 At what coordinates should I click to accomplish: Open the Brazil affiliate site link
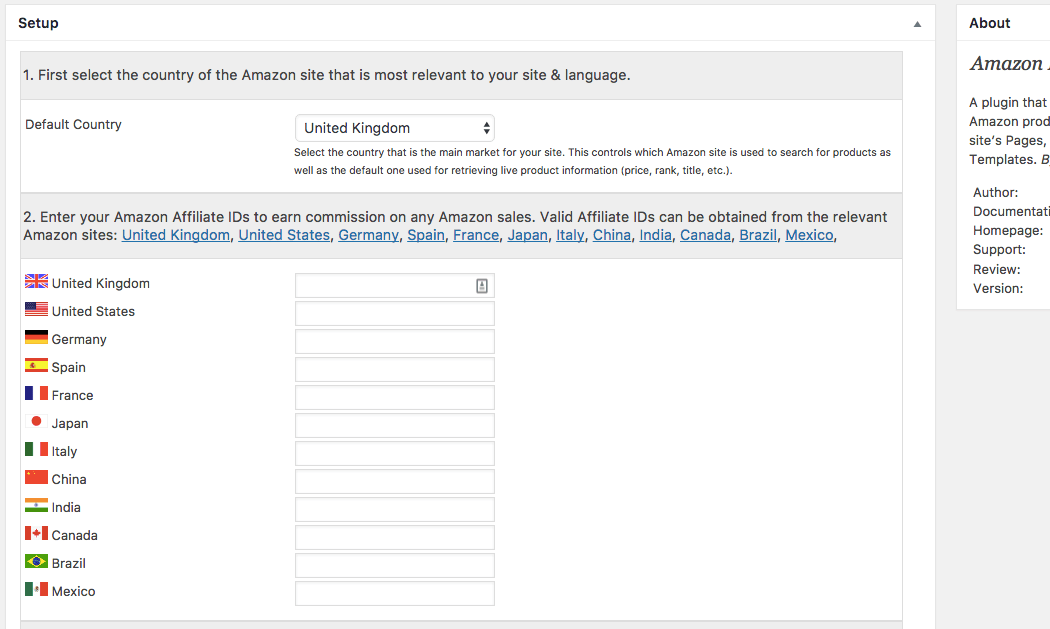[x=758, y=235]
